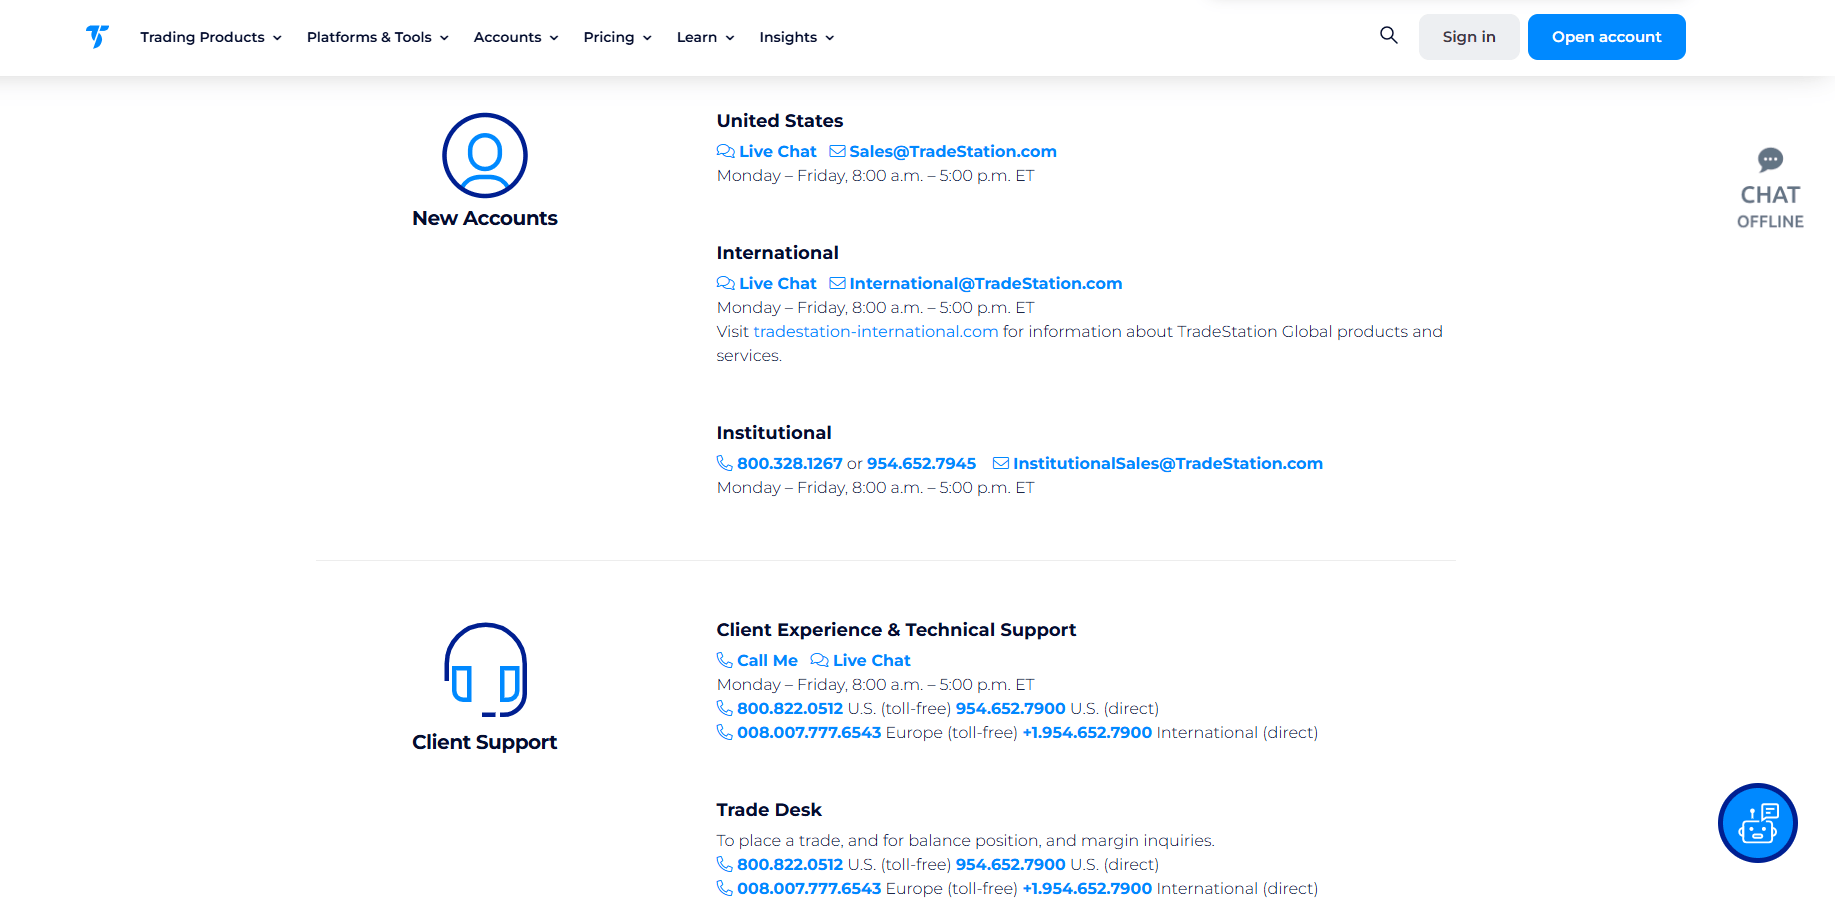Call 008.007.777.6543 under Trade Desk
1835x901 pixels.
click(x=809, y=888)
